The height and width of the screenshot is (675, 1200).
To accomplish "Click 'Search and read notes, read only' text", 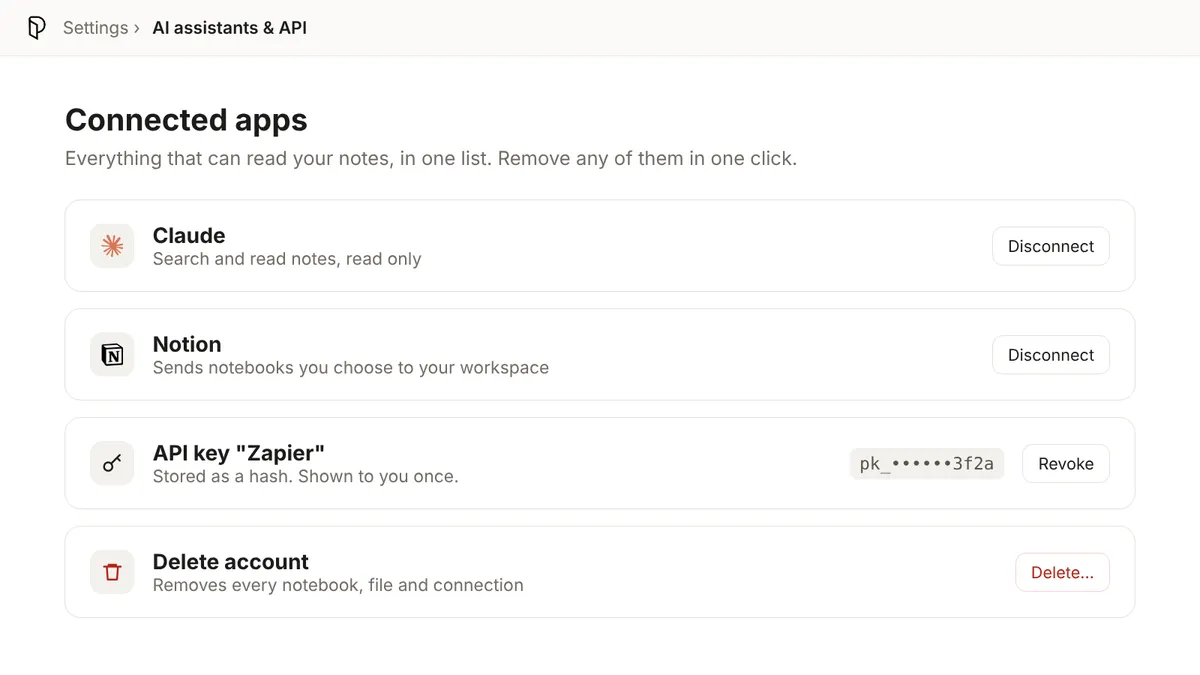I will tap(287, 259).
